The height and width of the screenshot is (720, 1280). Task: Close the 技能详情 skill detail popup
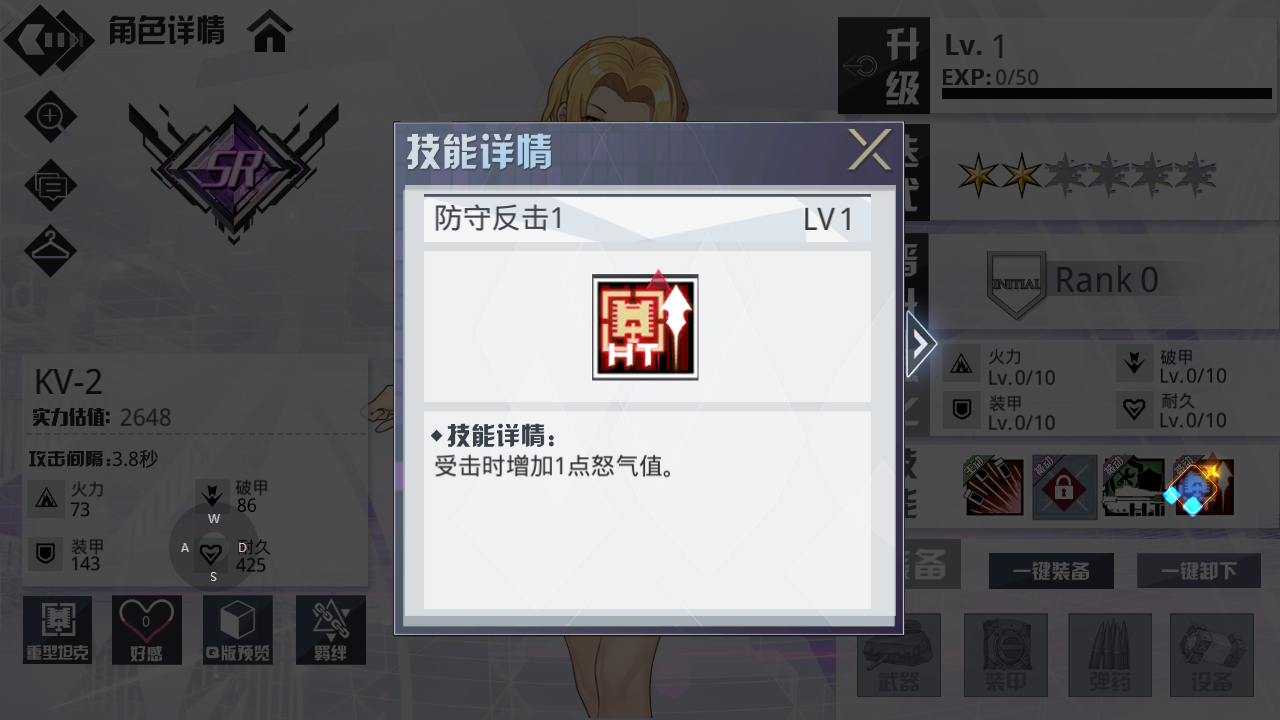point(870,150)
